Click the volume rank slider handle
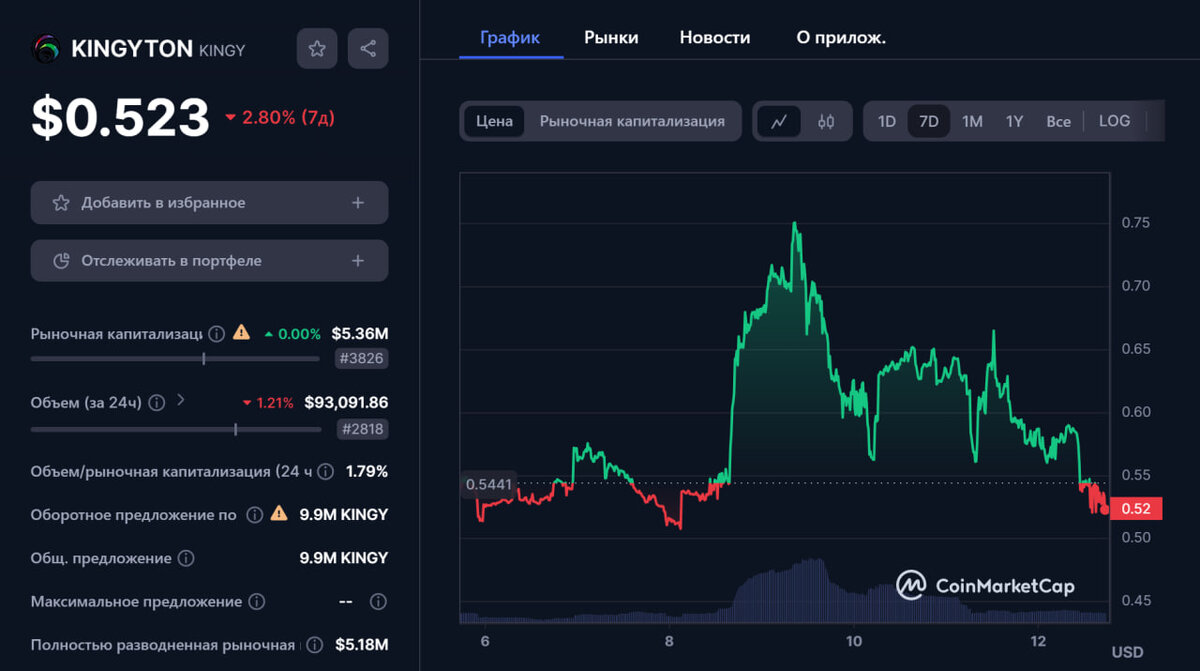Screen dimensions: 1200x671 [236, 430]
